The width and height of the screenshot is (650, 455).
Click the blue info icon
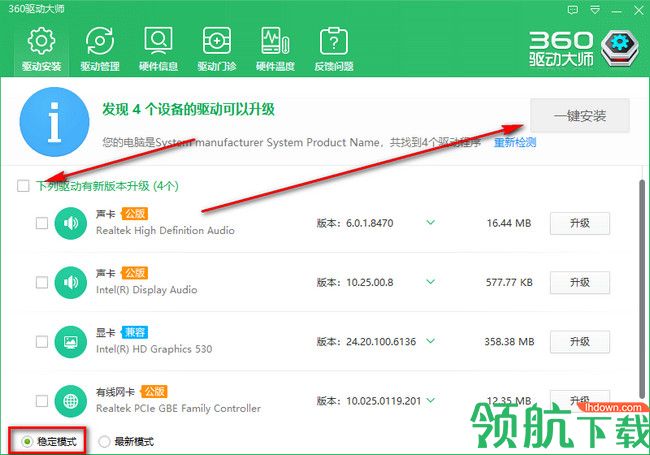54,122
